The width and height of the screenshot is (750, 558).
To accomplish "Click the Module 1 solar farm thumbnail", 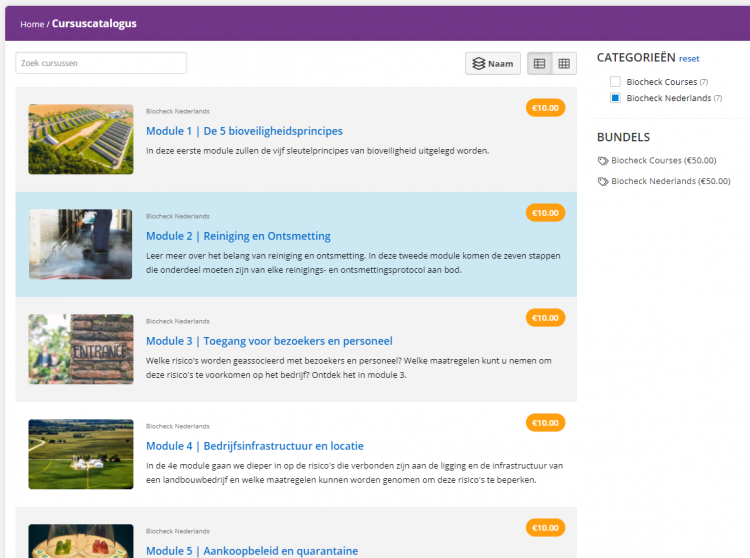I will click(81, 140).
